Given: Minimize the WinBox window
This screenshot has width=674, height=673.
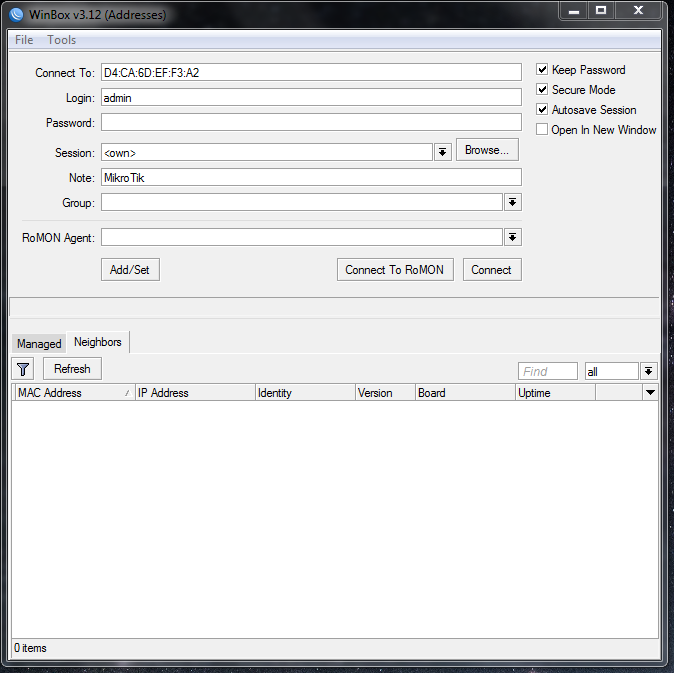Looking at the screenshot, I should (574, 11).
